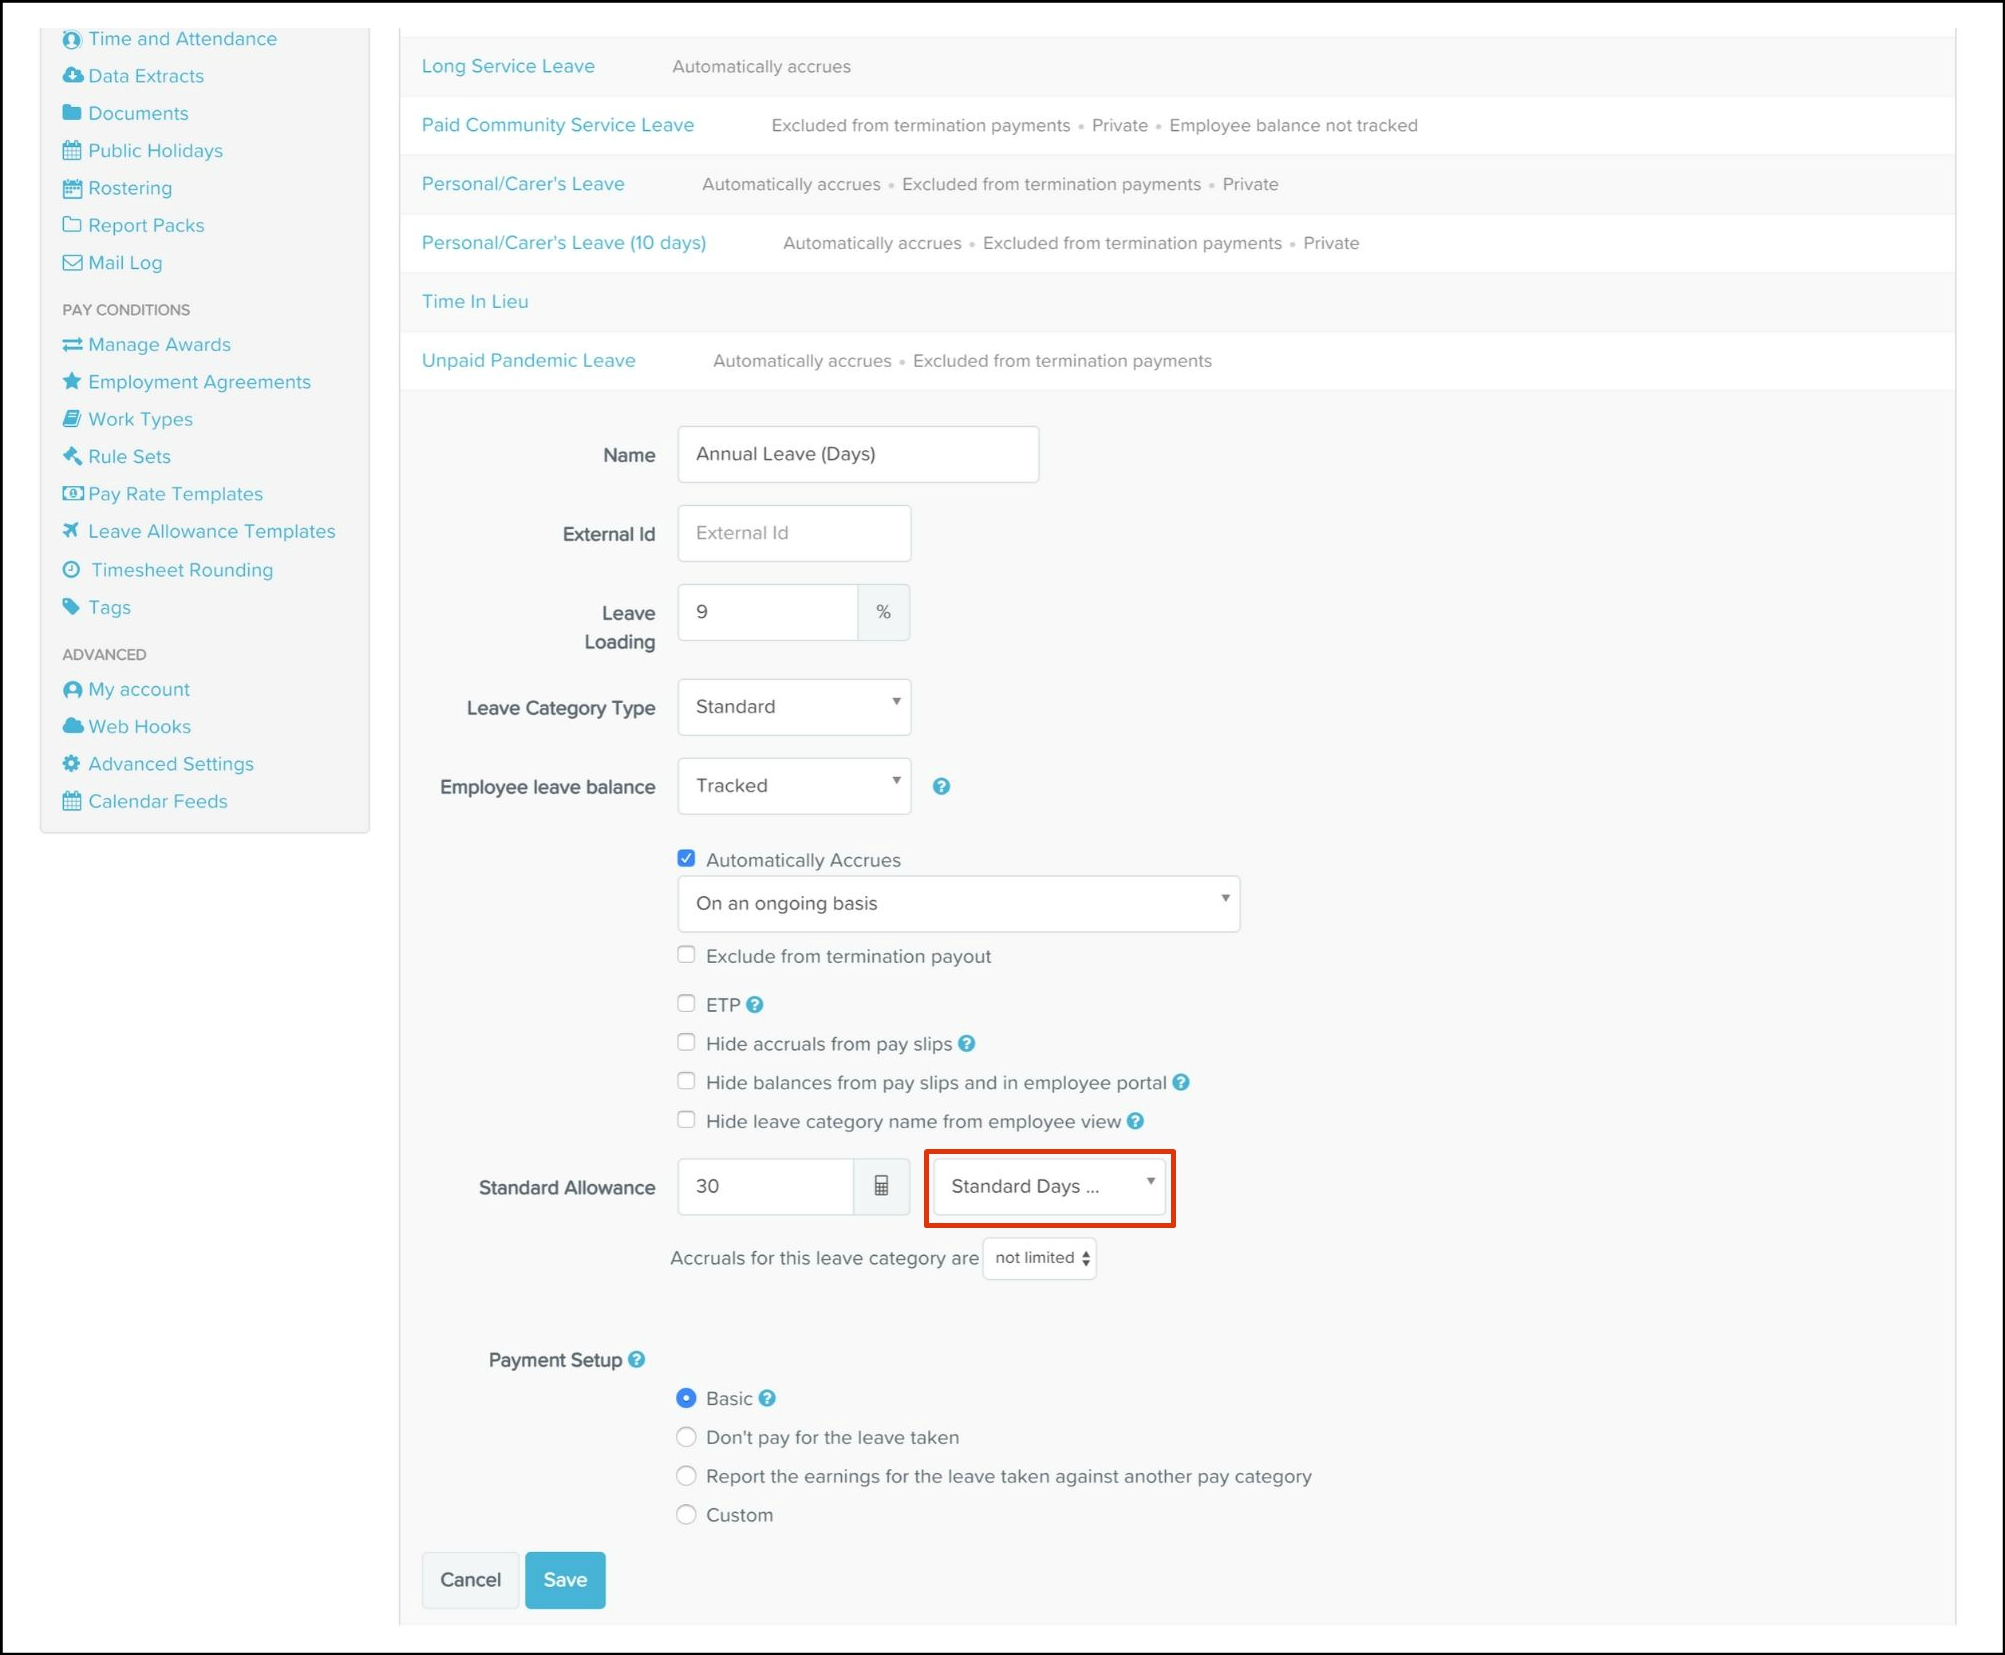2005x1655 pixels.
Task: Click help icon for Hide accruals from pay slips
Action: (x=966, y=1043)
